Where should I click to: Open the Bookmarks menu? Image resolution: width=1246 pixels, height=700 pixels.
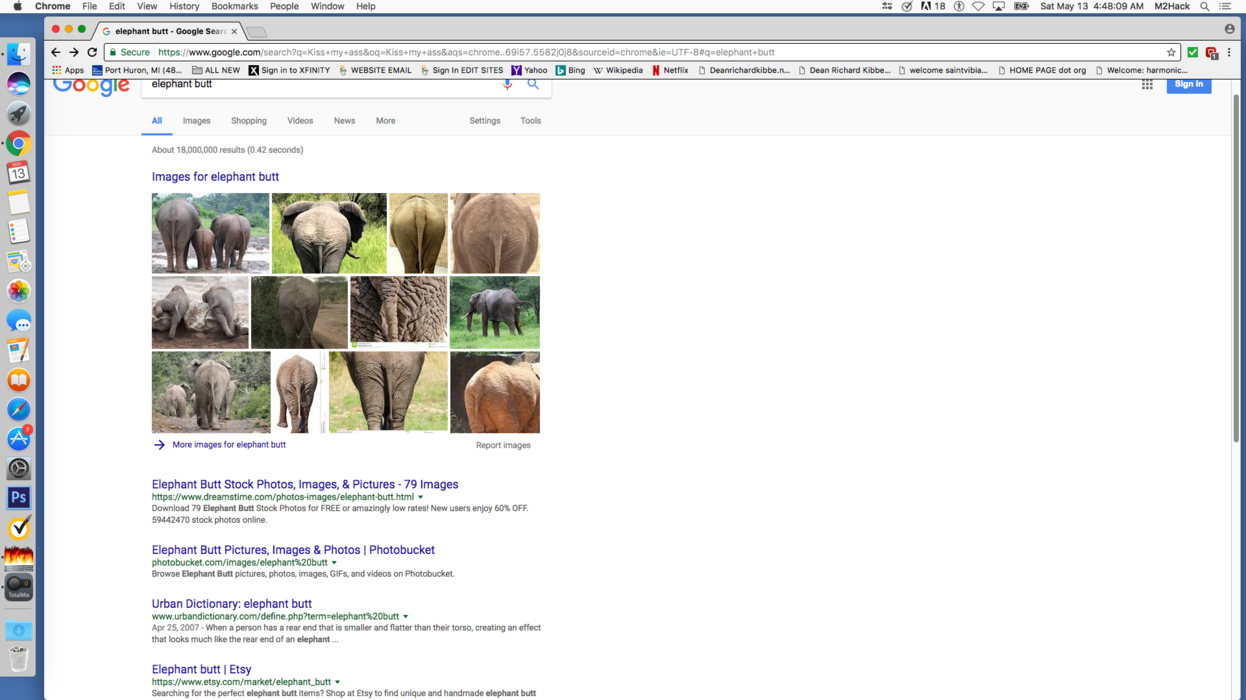pos(234,6)
